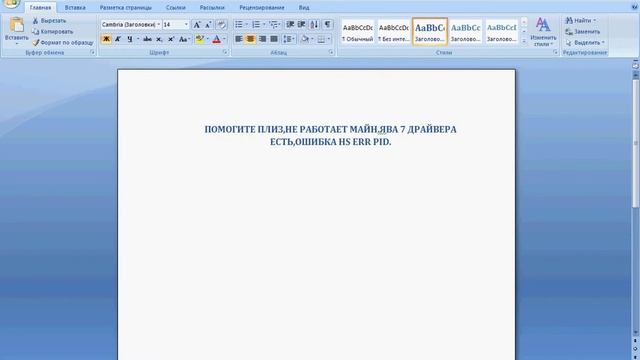640x360 pixels.
Task: Open the line spacing menu
Action: point(289,39)
